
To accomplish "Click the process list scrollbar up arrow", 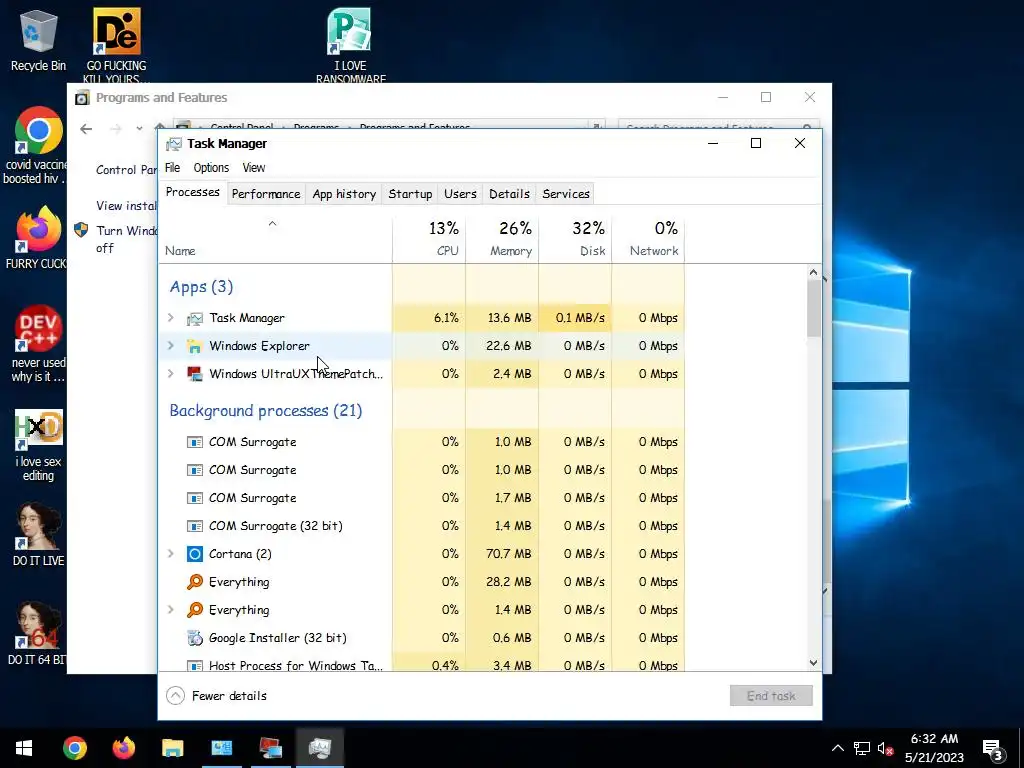I will coord(814,272).
